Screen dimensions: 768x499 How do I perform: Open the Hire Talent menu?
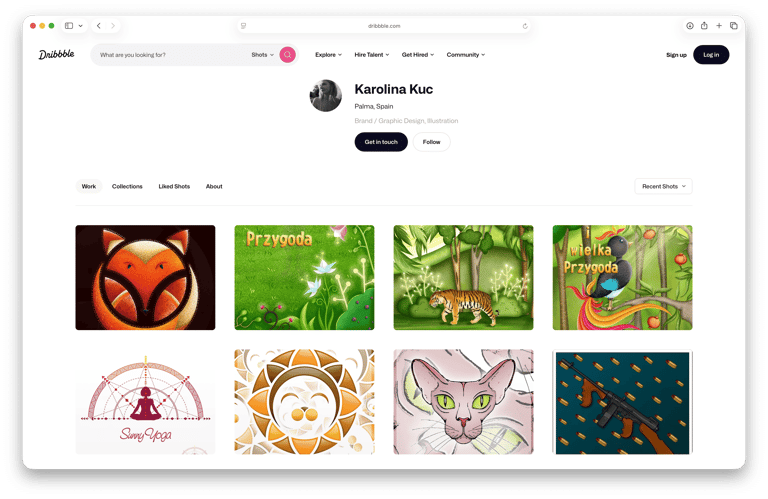tap(372, 55)
